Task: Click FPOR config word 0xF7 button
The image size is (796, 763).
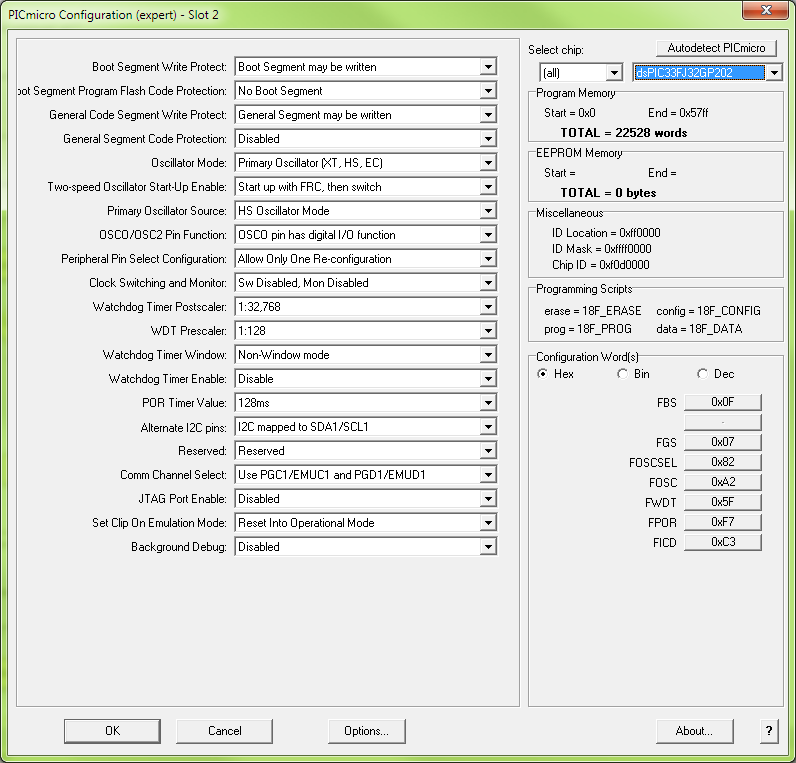Action: (723, 522)
